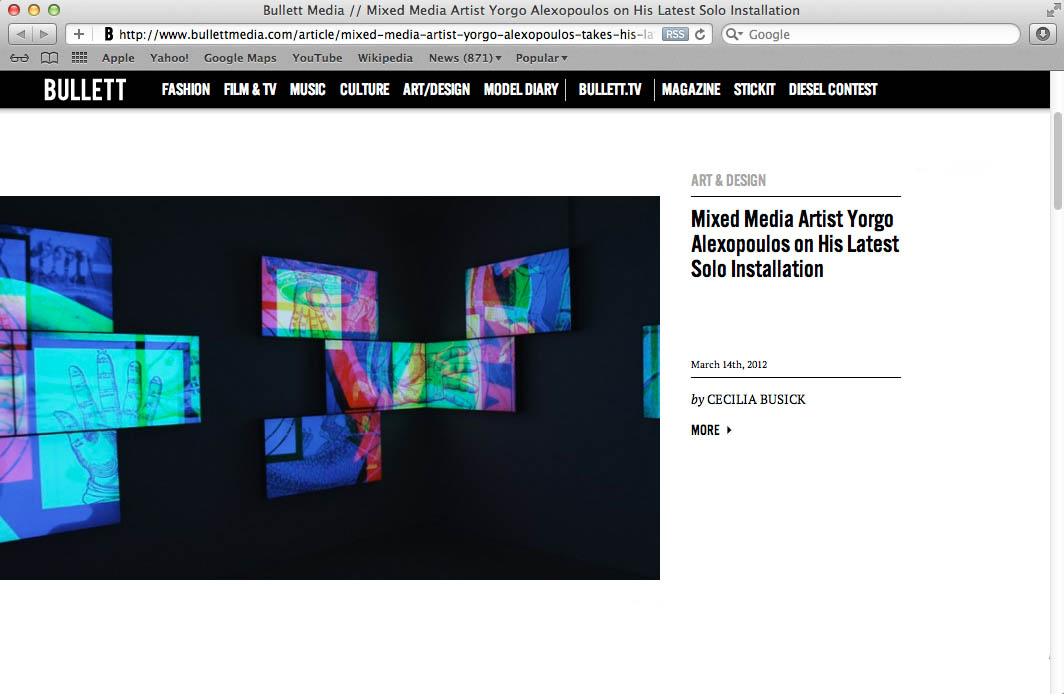Open the FILM & TV section
This screenshot has width=1064, height=694.
(250, 90)
